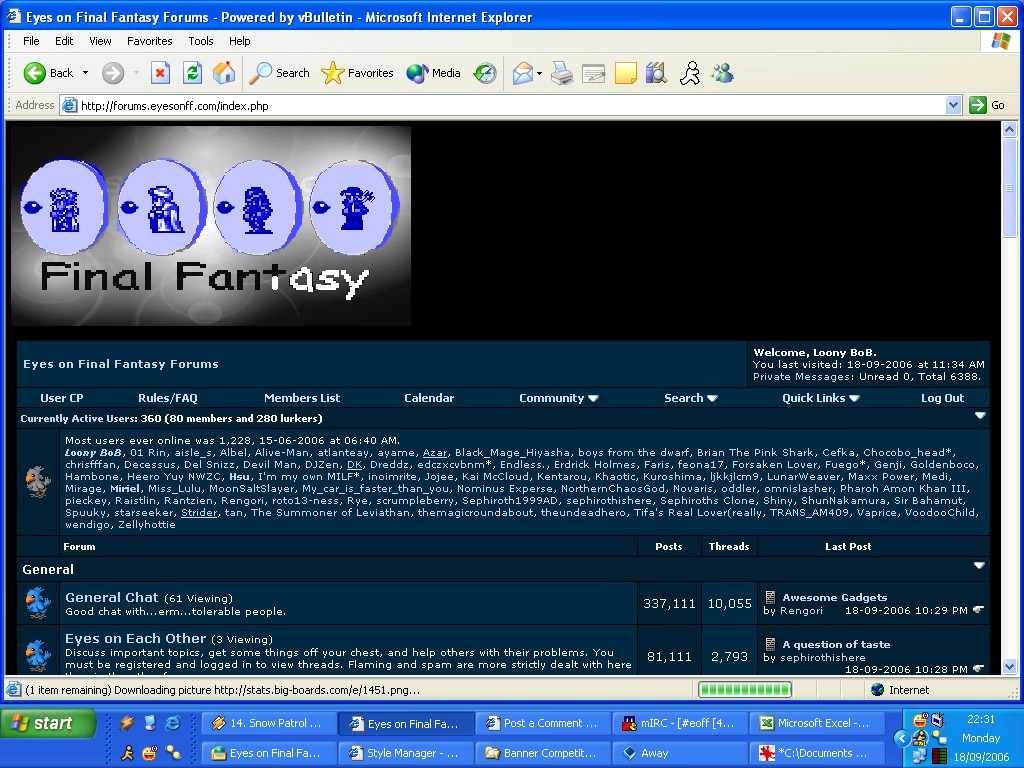
Task: Stop loading with the red X icon
Action: pos(160,73)
